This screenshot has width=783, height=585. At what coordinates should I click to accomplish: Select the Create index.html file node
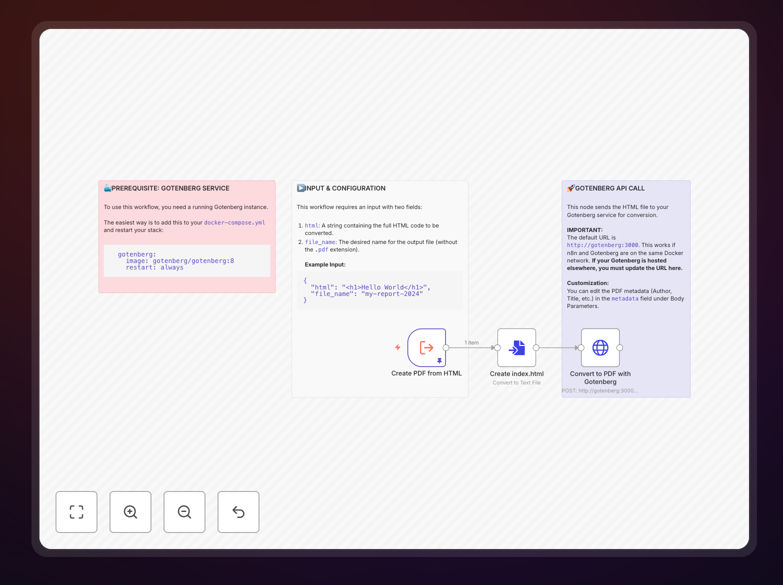click(x=516, y=347)
